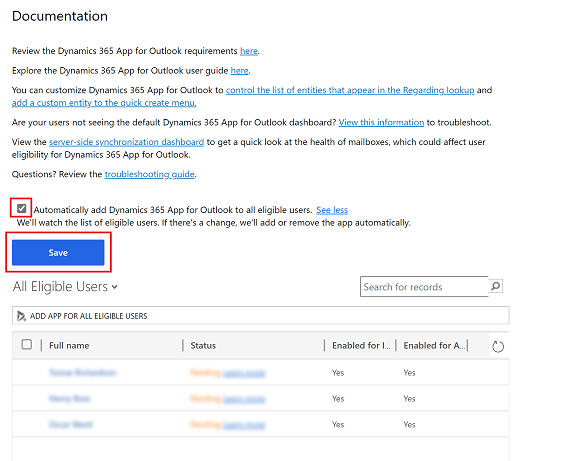Open the troubleshooting guide link
The height and width of the screenshot is (461, 563).
tap(150, 174)
